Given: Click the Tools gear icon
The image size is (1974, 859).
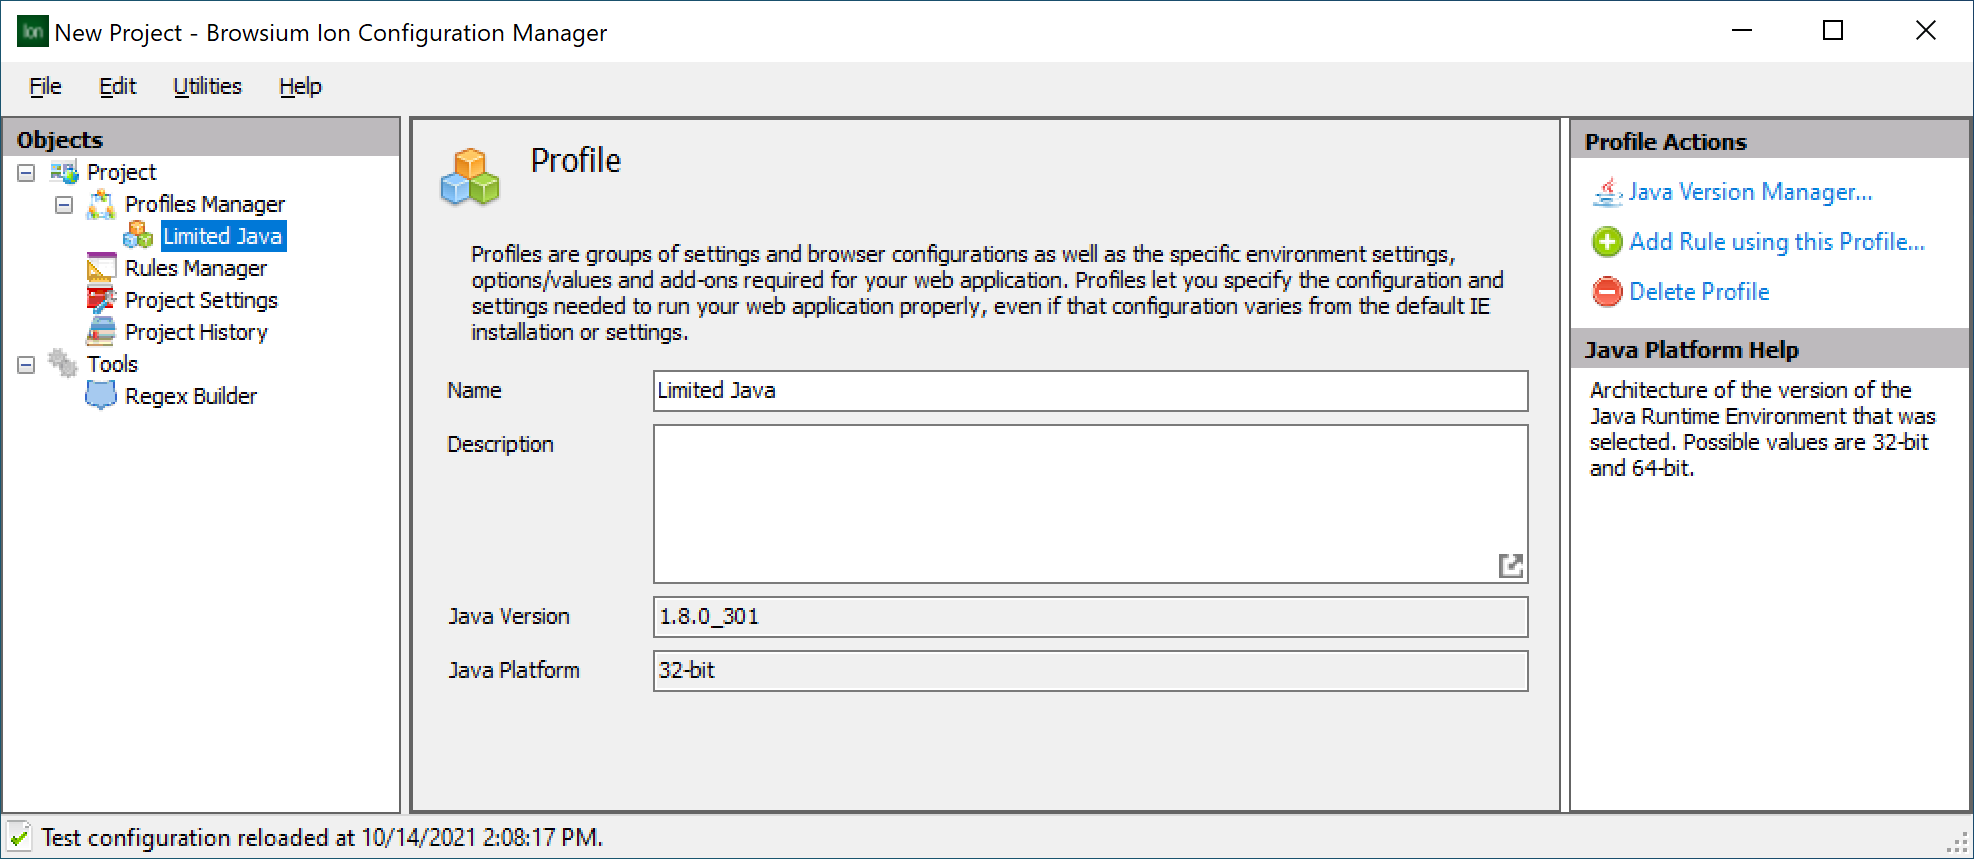Looking at the screenshot, I should tap(64, 364).
